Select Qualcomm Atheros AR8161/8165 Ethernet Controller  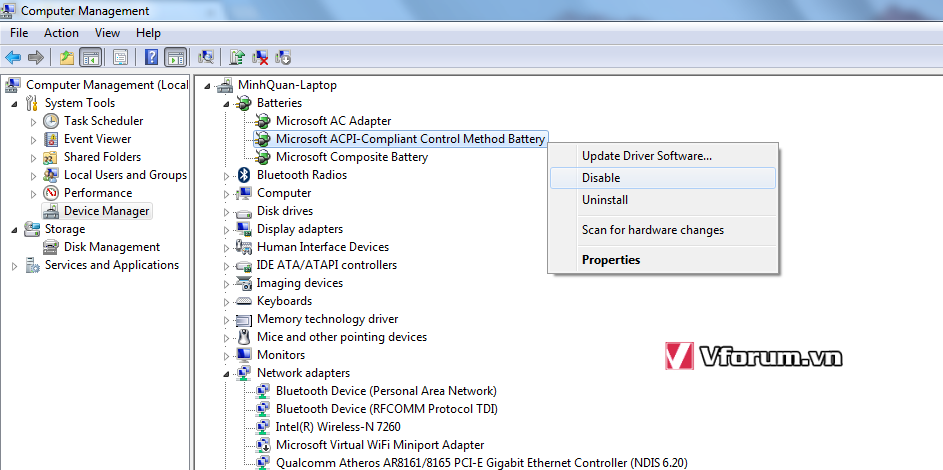pos(481,463)
